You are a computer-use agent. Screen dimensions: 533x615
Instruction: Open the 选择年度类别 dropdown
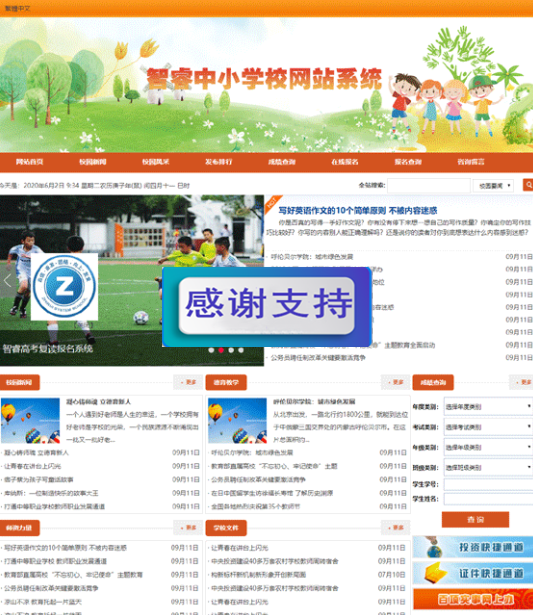pos(488,407)
